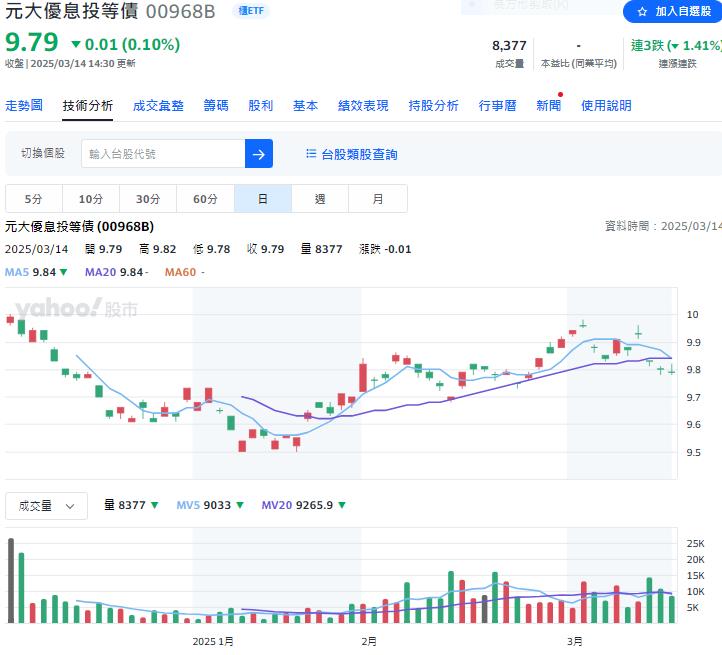Screen dimensions: 722x655
Task: Open the 成交量 indicator dropdown
Action: 46,506
